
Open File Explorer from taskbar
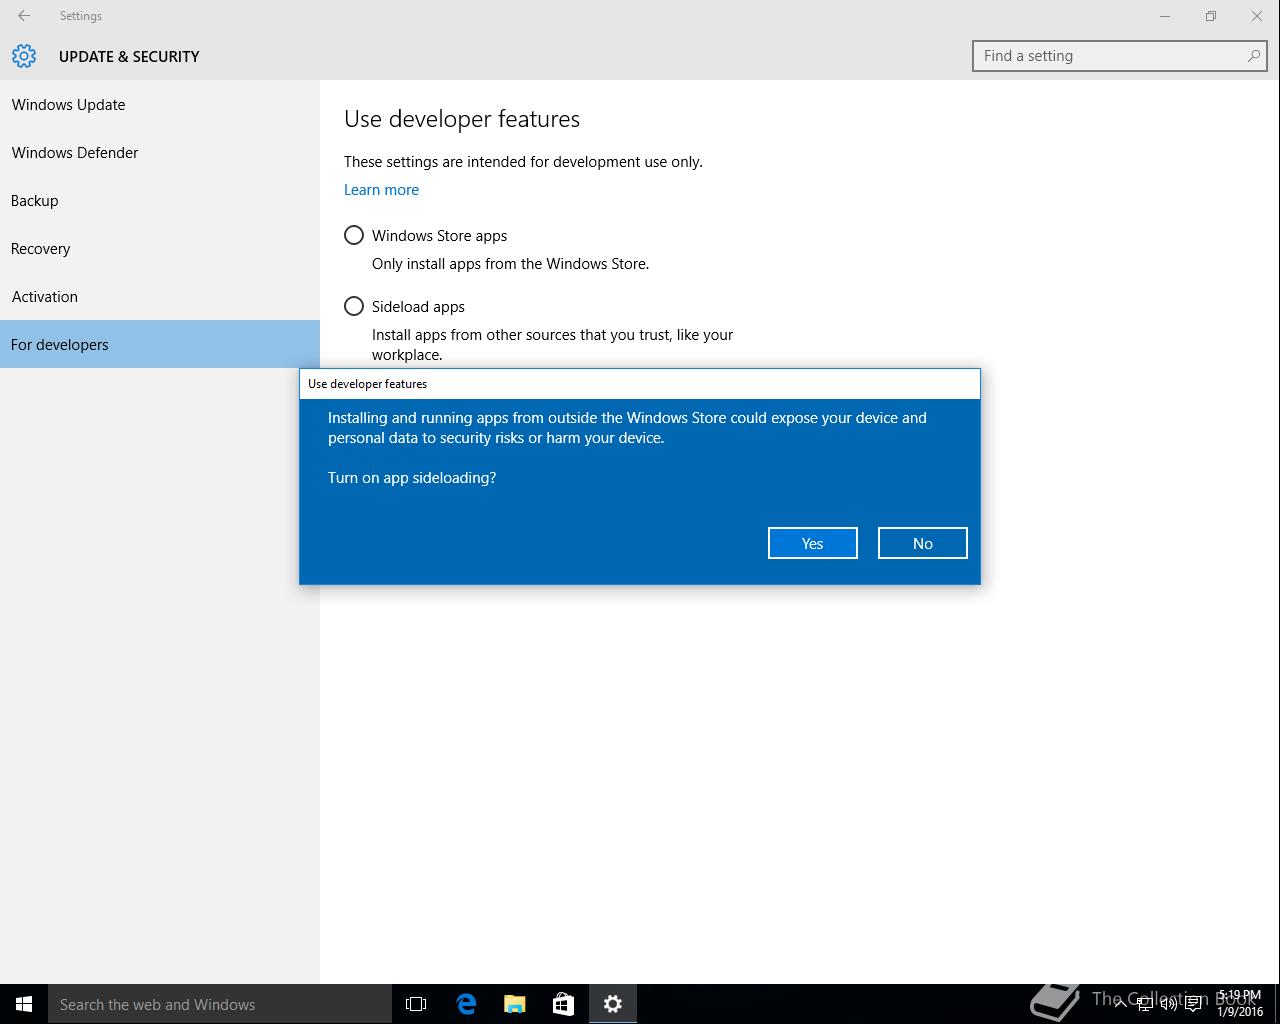(515, 1004)
